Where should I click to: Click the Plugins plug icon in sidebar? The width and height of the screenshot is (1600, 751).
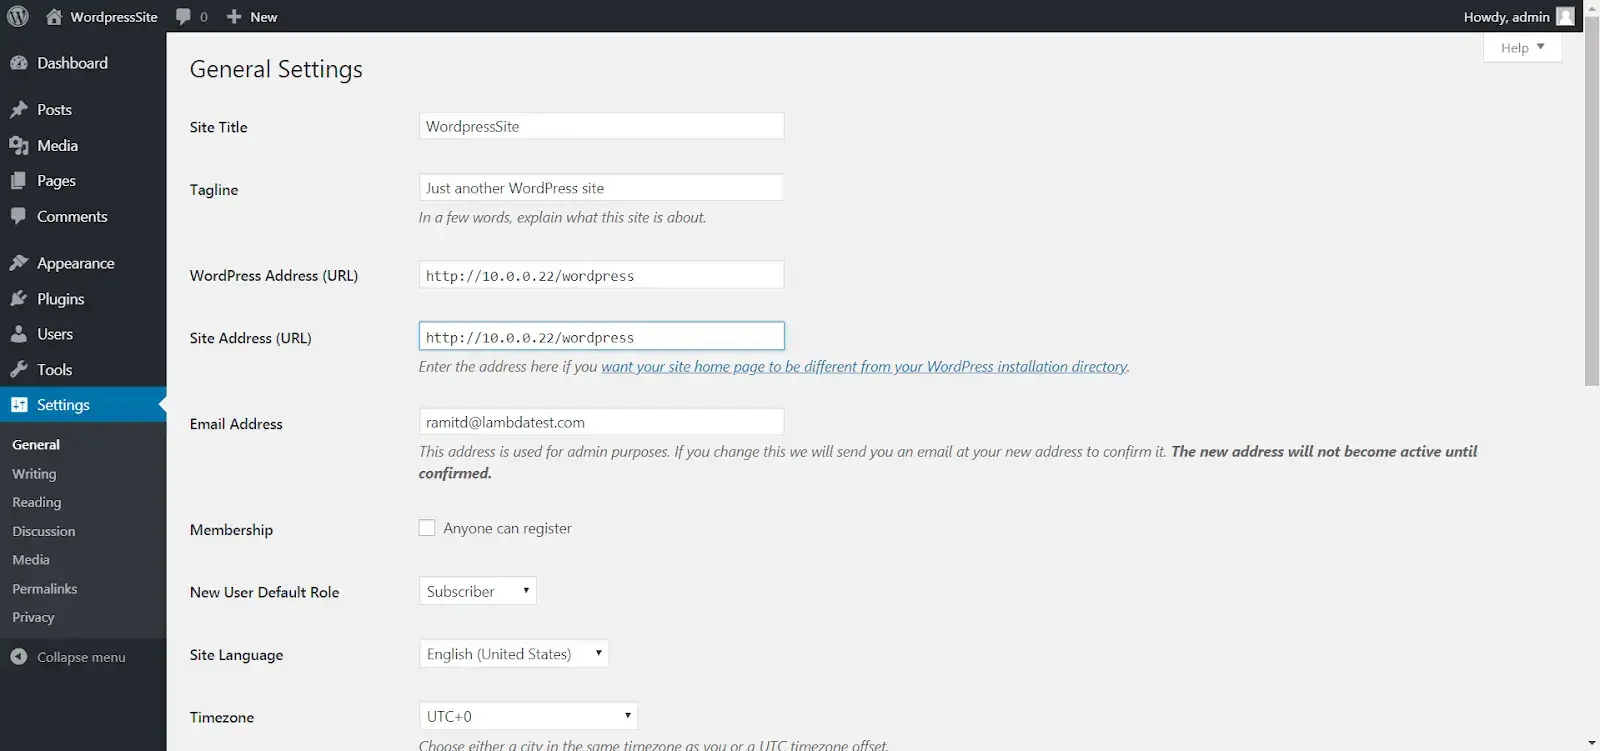tap(19, 299)
